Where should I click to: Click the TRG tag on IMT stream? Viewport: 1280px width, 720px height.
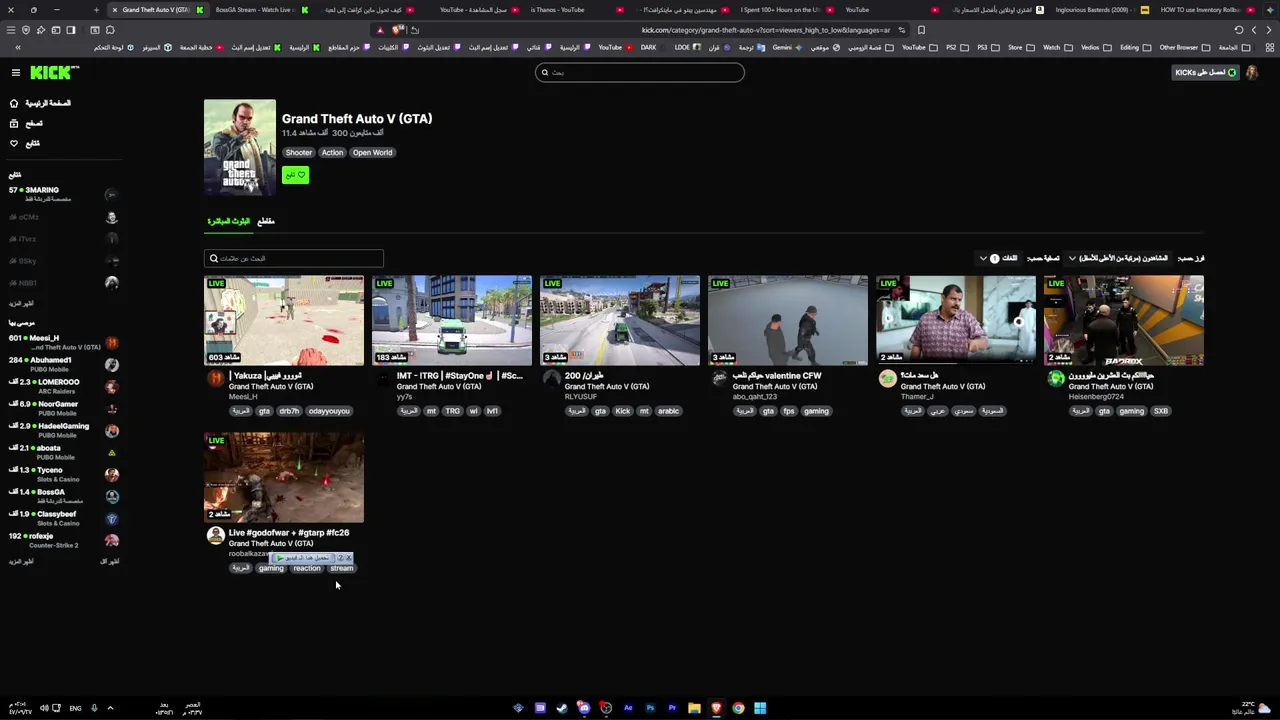[453, 411]
